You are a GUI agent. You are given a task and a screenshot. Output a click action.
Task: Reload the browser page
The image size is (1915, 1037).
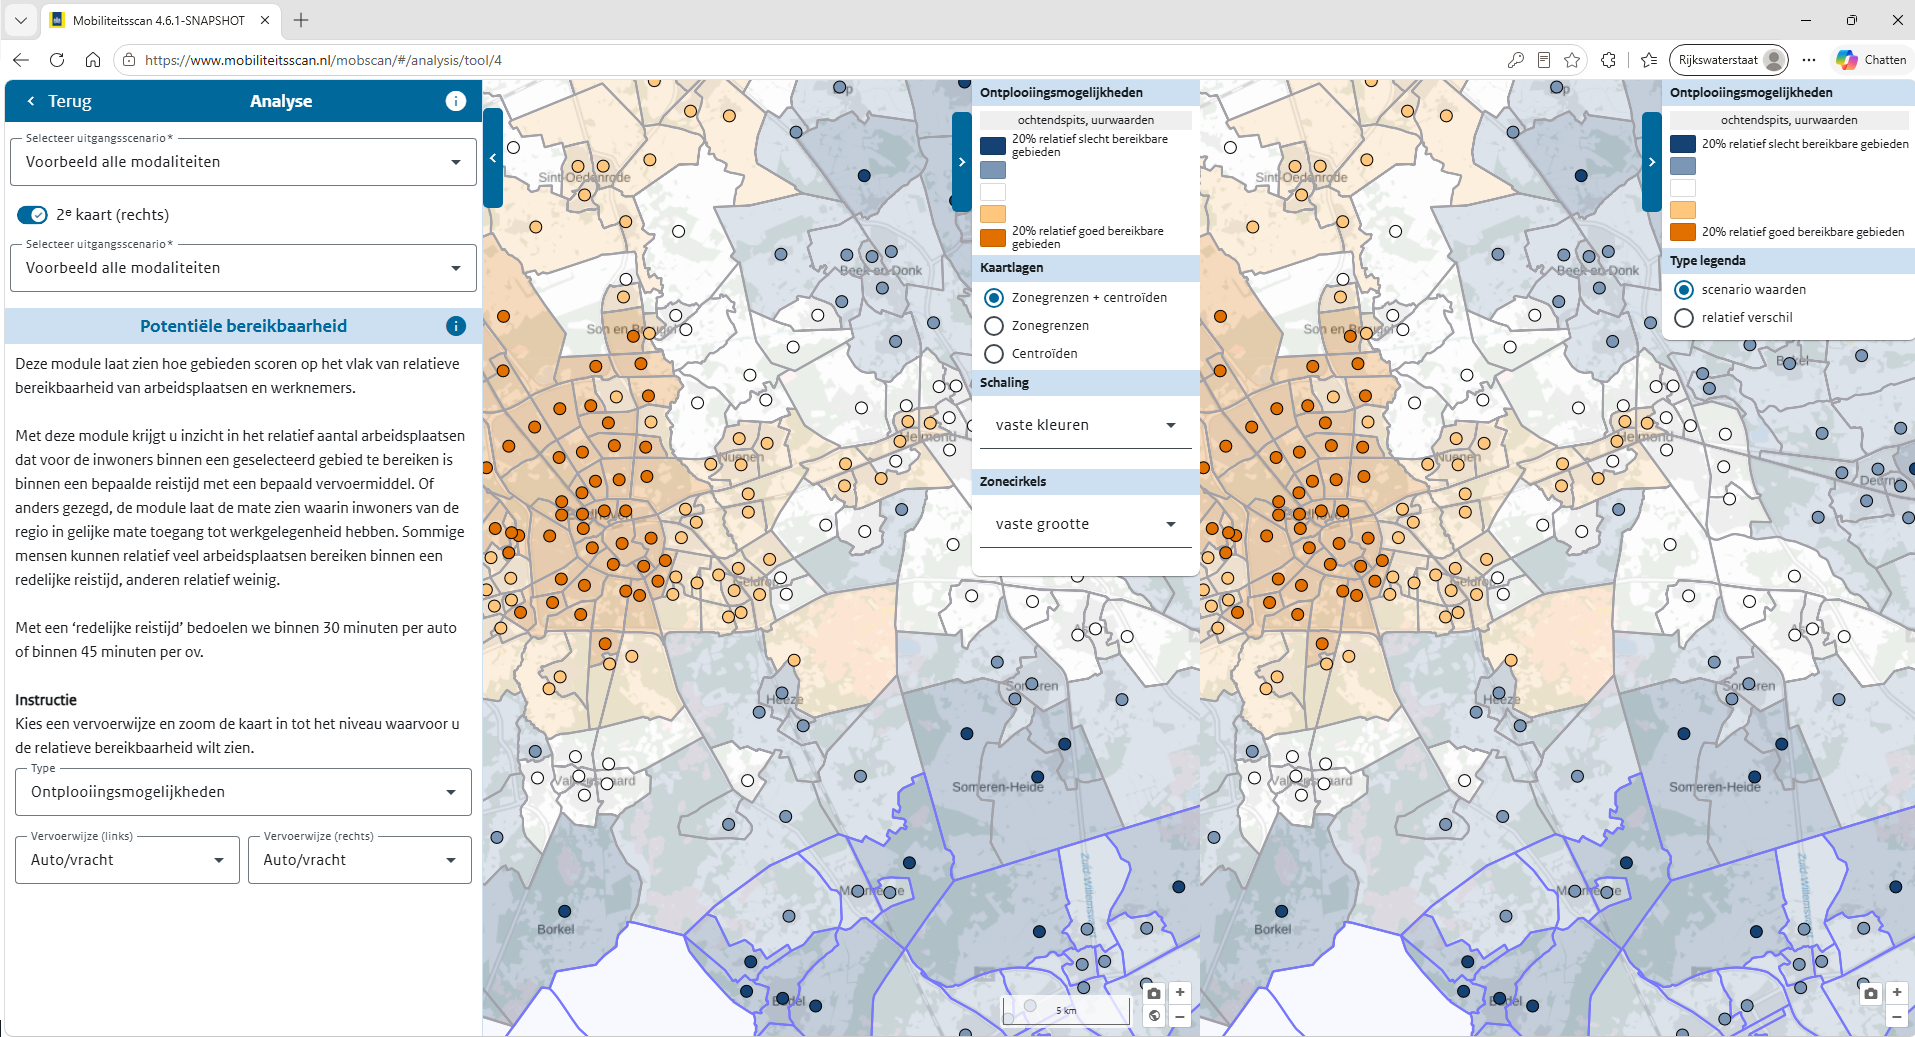(57, 60)
